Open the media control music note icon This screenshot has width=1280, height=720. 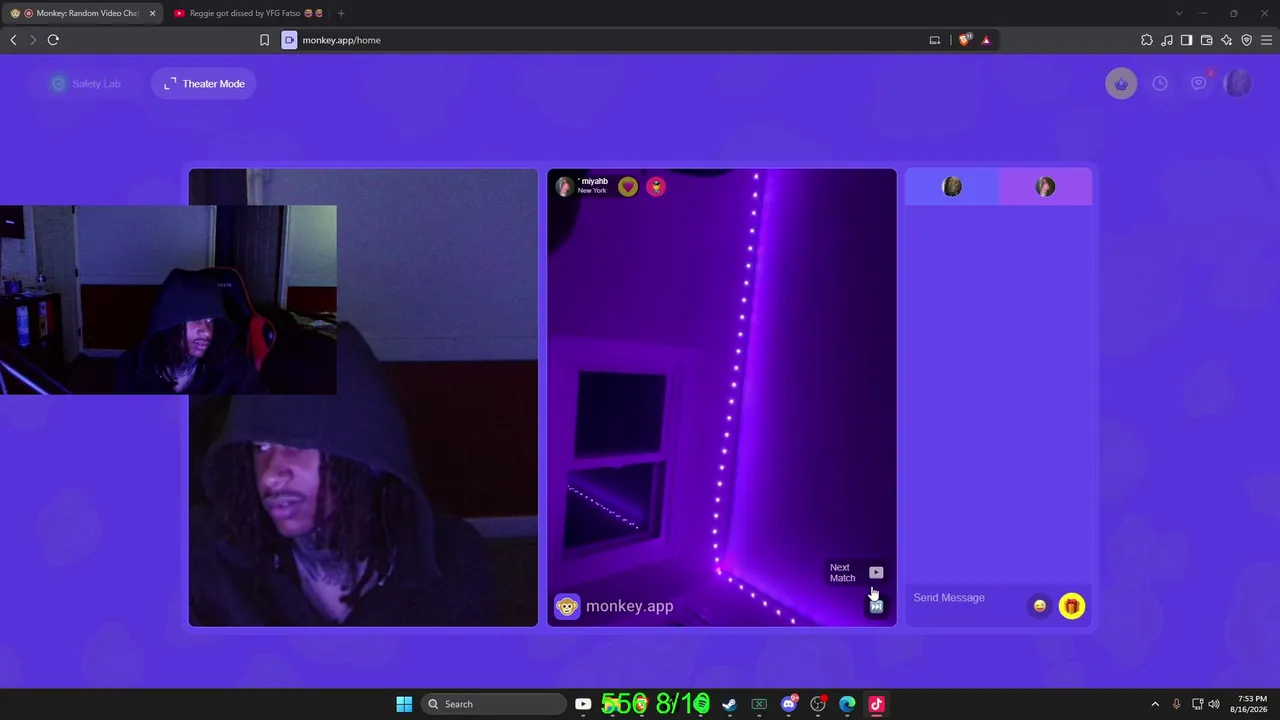(1166, 40)
